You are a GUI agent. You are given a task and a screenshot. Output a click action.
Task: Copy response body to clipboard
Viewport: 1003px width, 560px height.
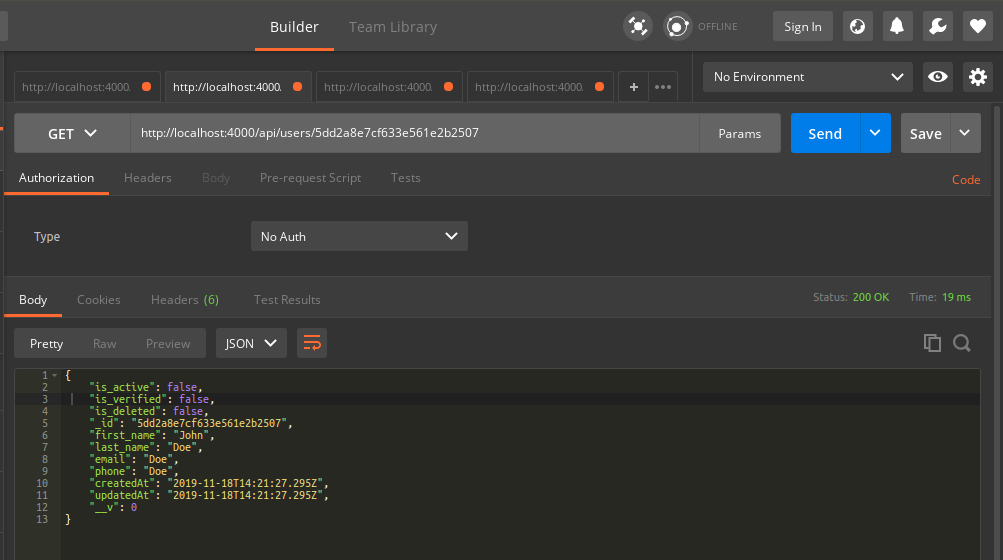click(x=932, y=343)
